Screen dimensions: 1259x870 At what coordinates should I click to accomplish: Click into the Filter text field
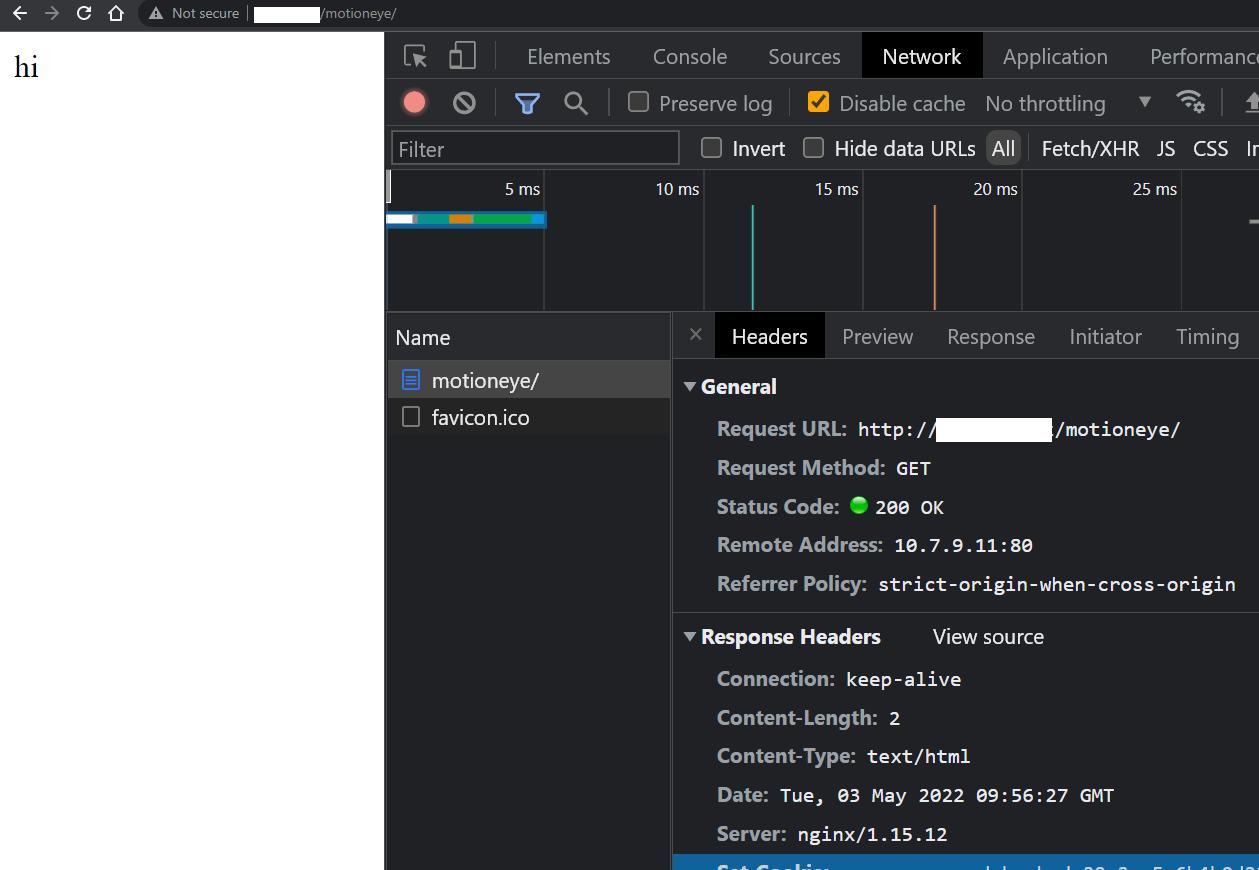pos(535,148)
